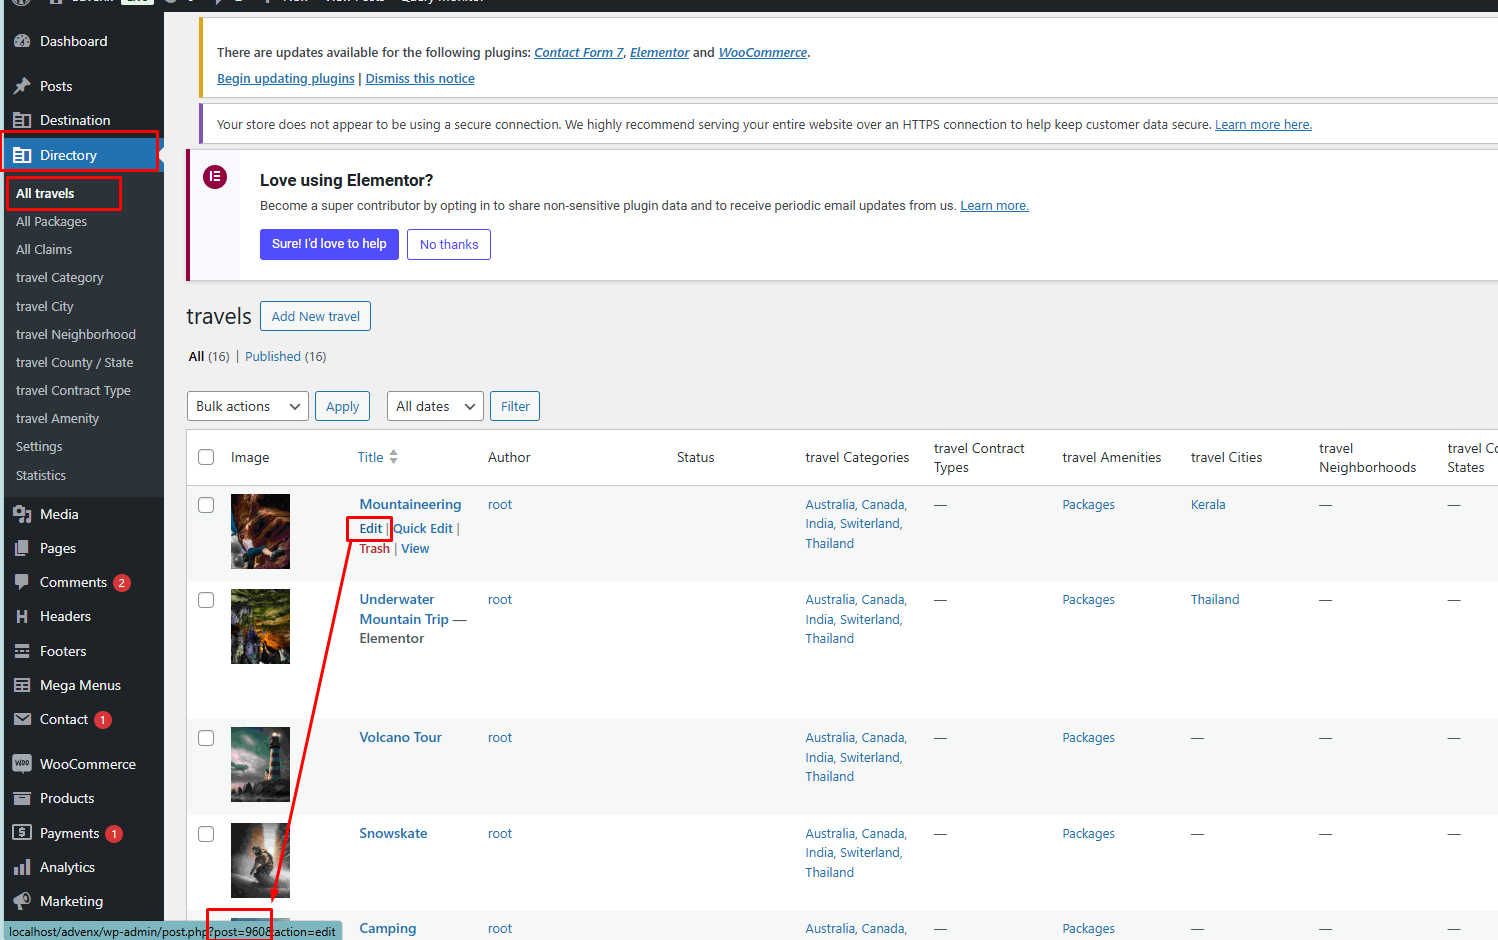This screenshot has width=1498, height=940.
Task: Click Quick Edit link under Mountaineering
Action: pos(423,528)
